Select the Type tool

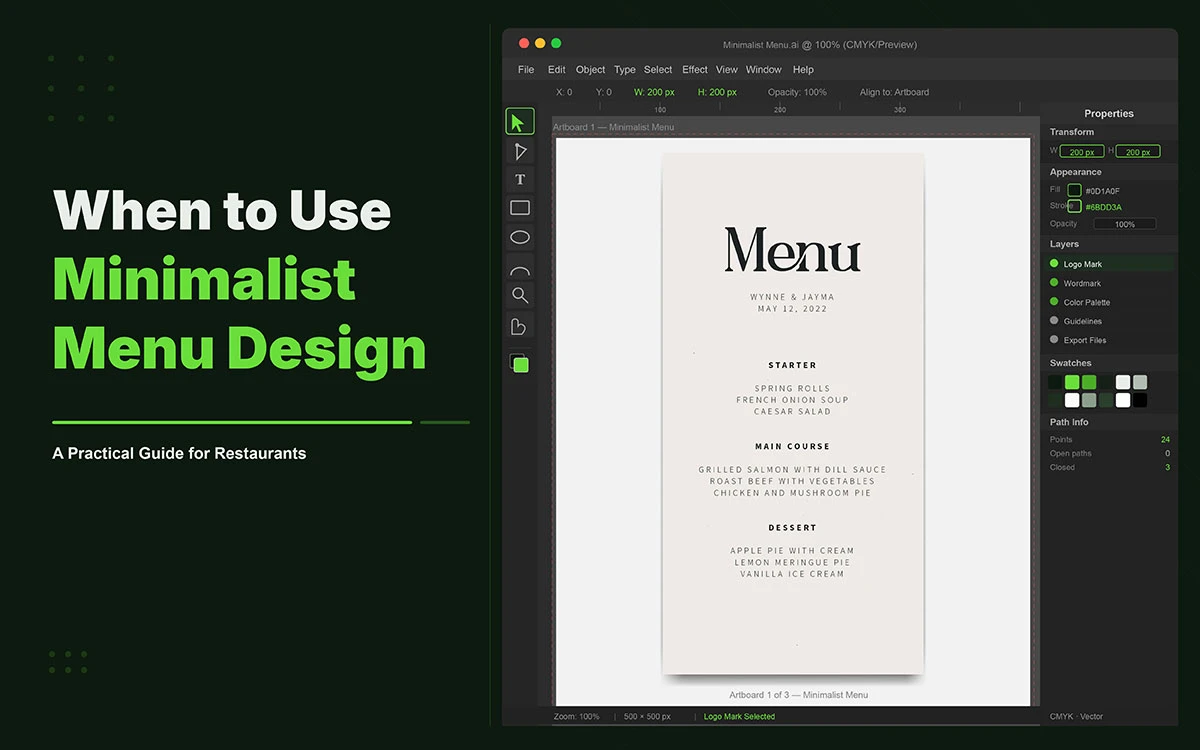[519, 180]
